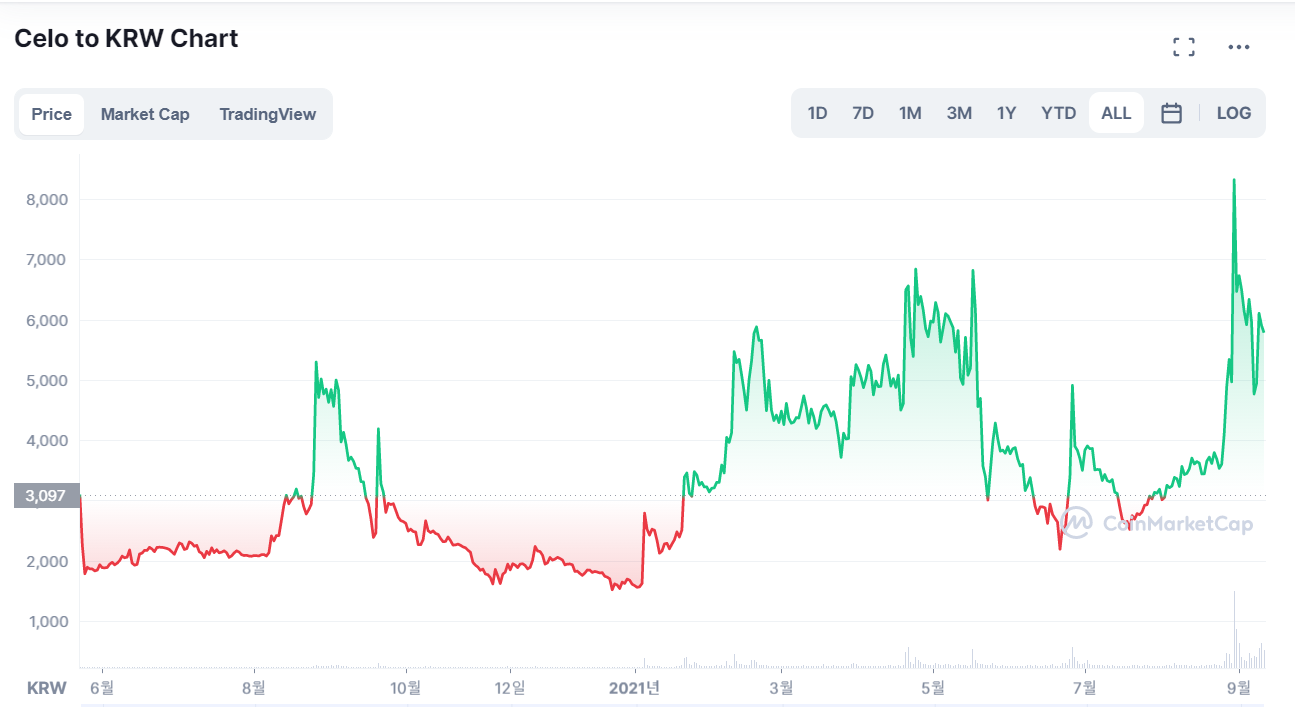Select the YTD time range

[1058, 113]
